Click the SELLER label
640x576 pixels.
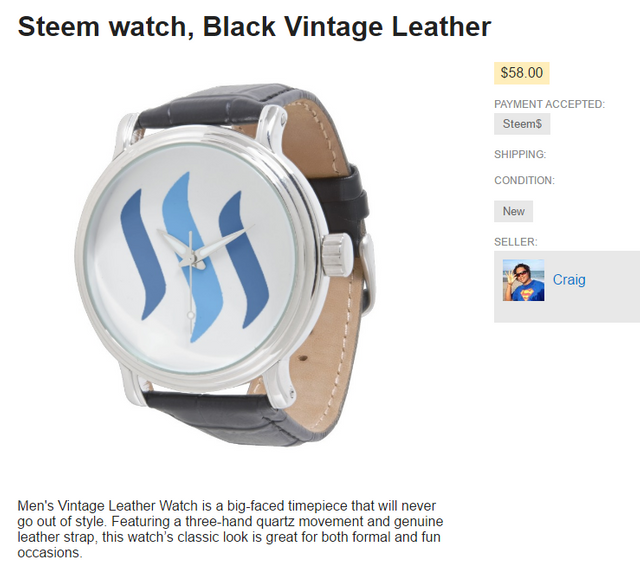click(x=516, y=242)
